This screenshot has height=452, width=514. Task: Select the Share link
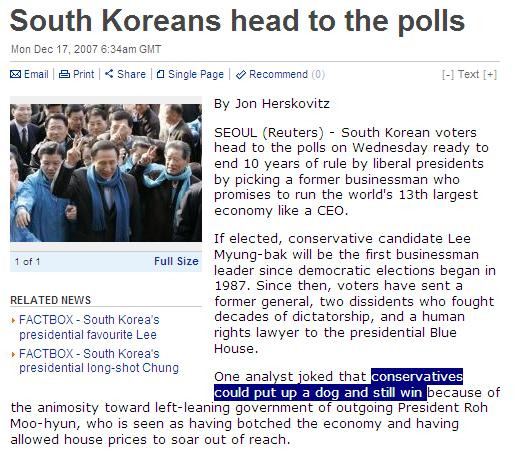131,74
